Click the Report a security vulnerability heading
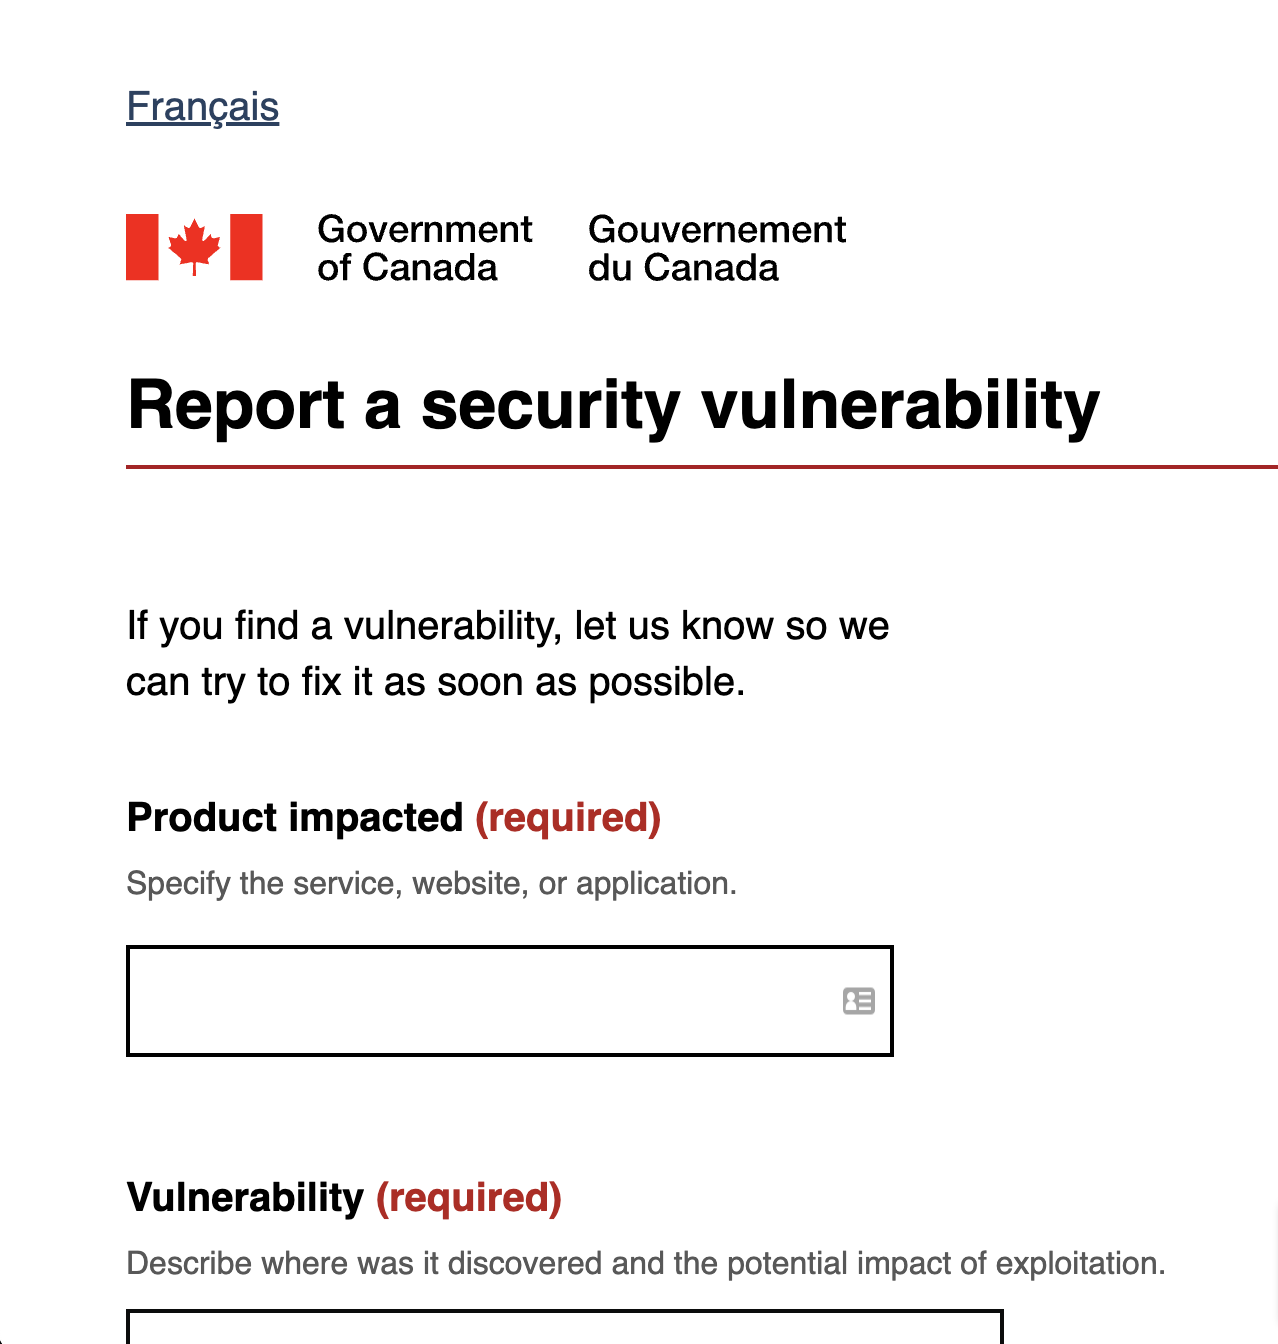Screen dimensions: 1278x1344 pos(613,405)
